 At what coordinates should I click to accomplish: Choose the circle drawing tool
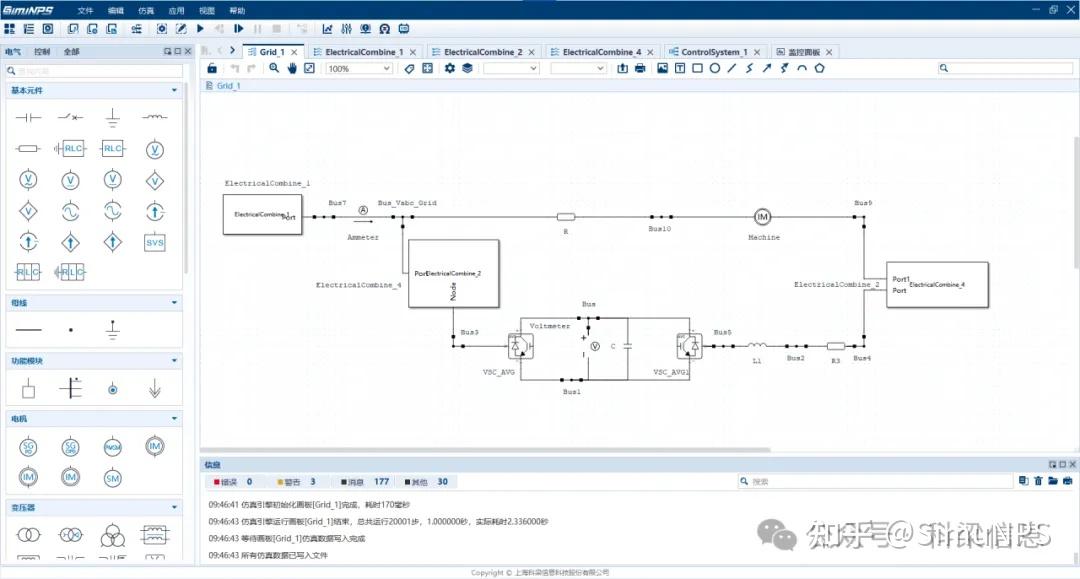click(x=715, y=68)
